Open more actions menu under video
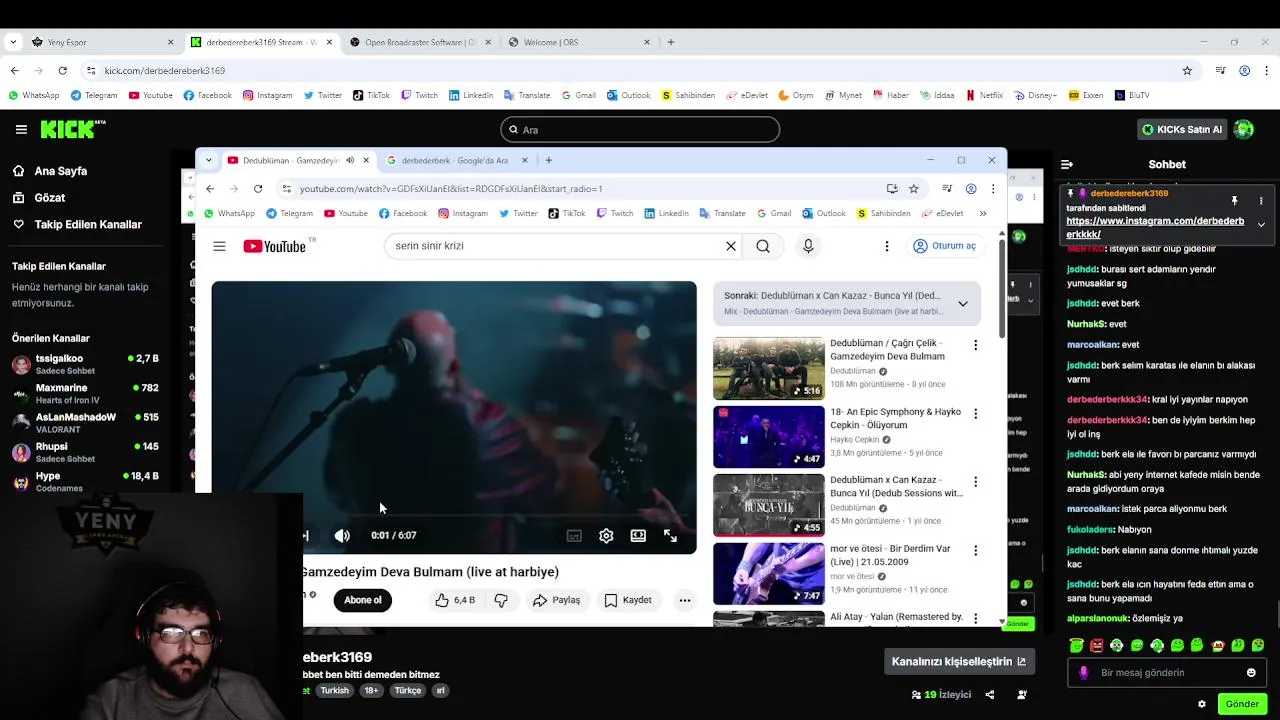This screenshot has height=720, width=1280. click(685, 600)
